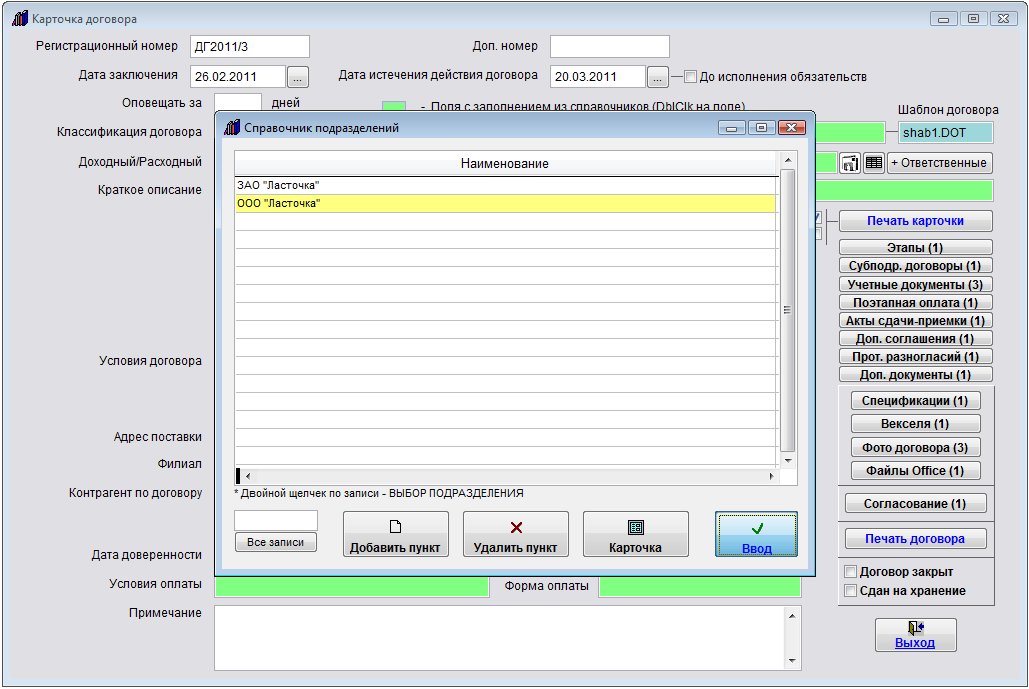This screenshot has width=1029, height=689.
Task: Show all records with Все записи
Action: (x=276, y=542)
